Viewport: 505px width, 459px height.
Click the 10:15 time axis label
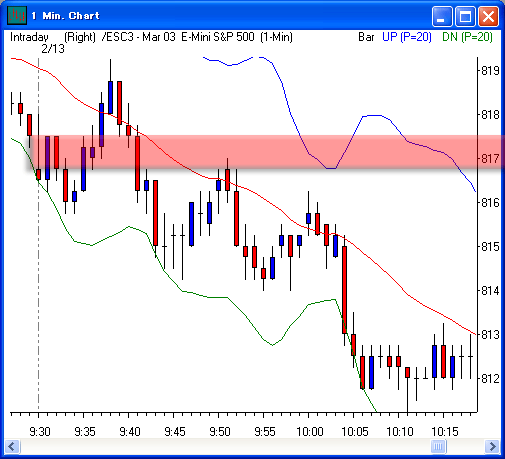(445, 432)
